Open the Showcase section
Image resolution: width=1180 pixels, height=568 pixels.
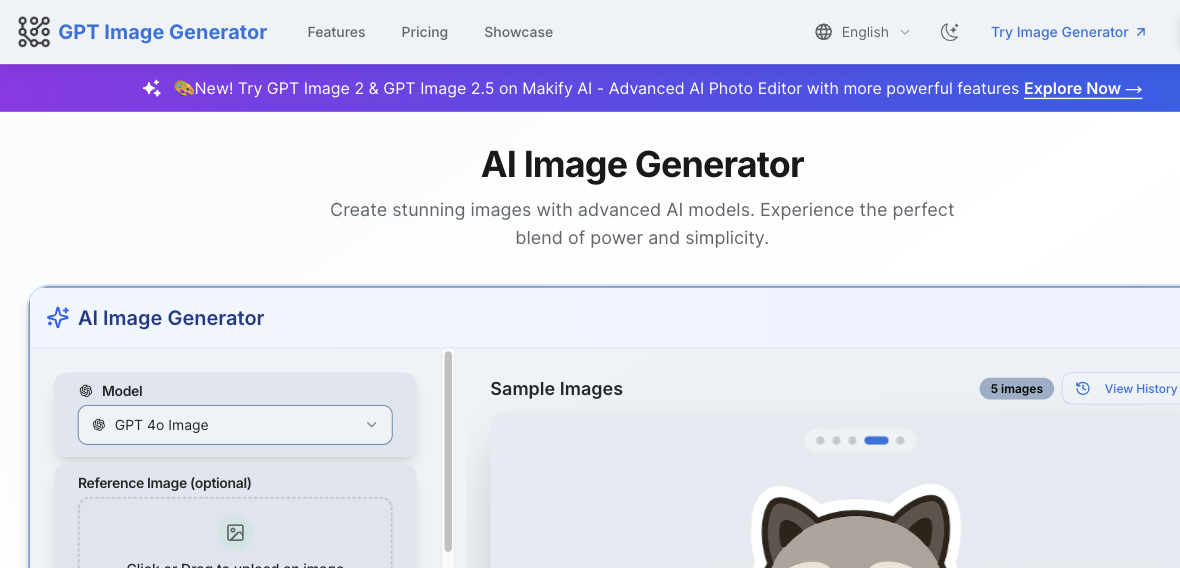[x=519, y=32]
